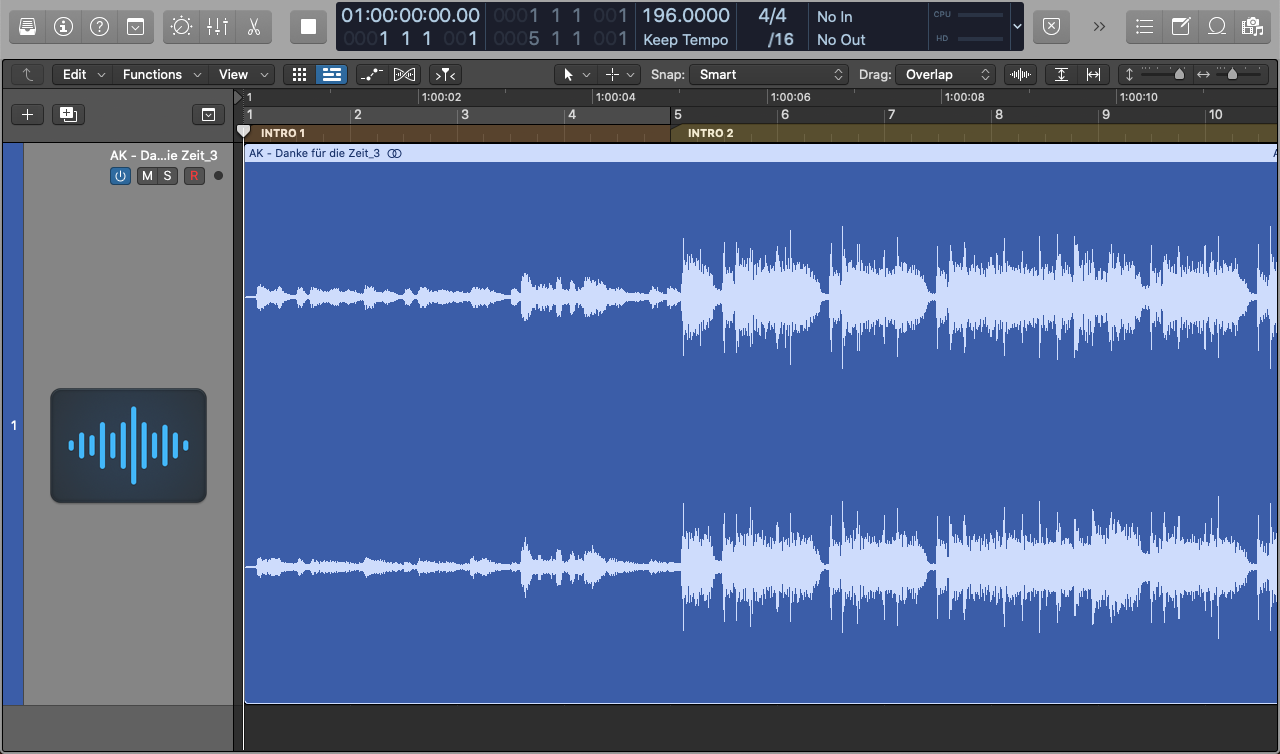The height and width of the screenshot is (754, 1280).
Task: Click the folder-level up arrow button
Action: (x=28, y=74)
